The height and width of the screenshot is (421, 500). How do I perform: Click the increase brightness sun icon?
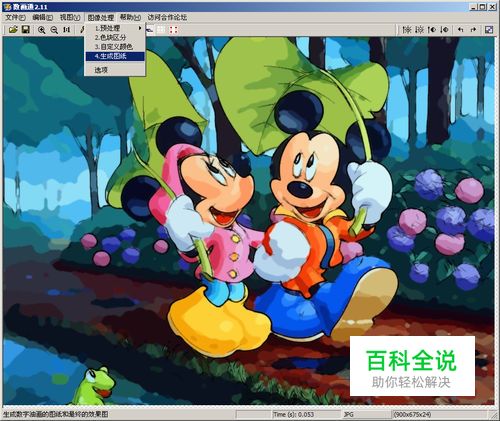tap(407, 30)
